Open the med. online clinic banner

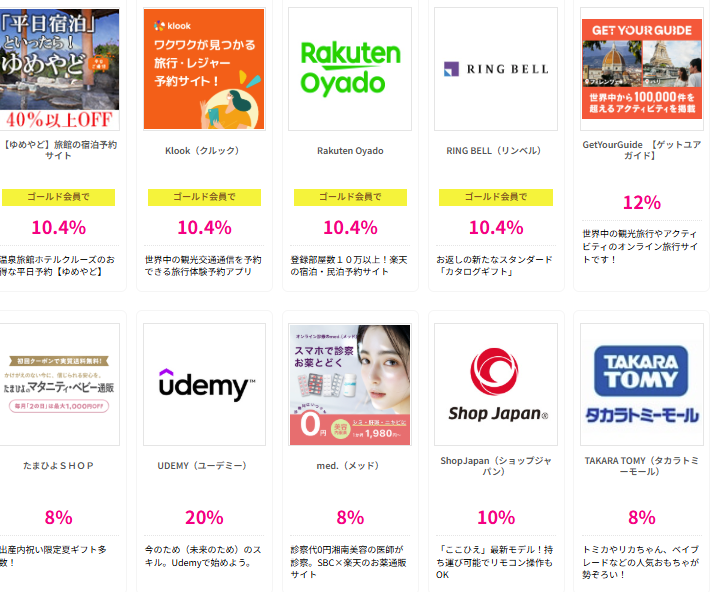click(x=350, y=385)
